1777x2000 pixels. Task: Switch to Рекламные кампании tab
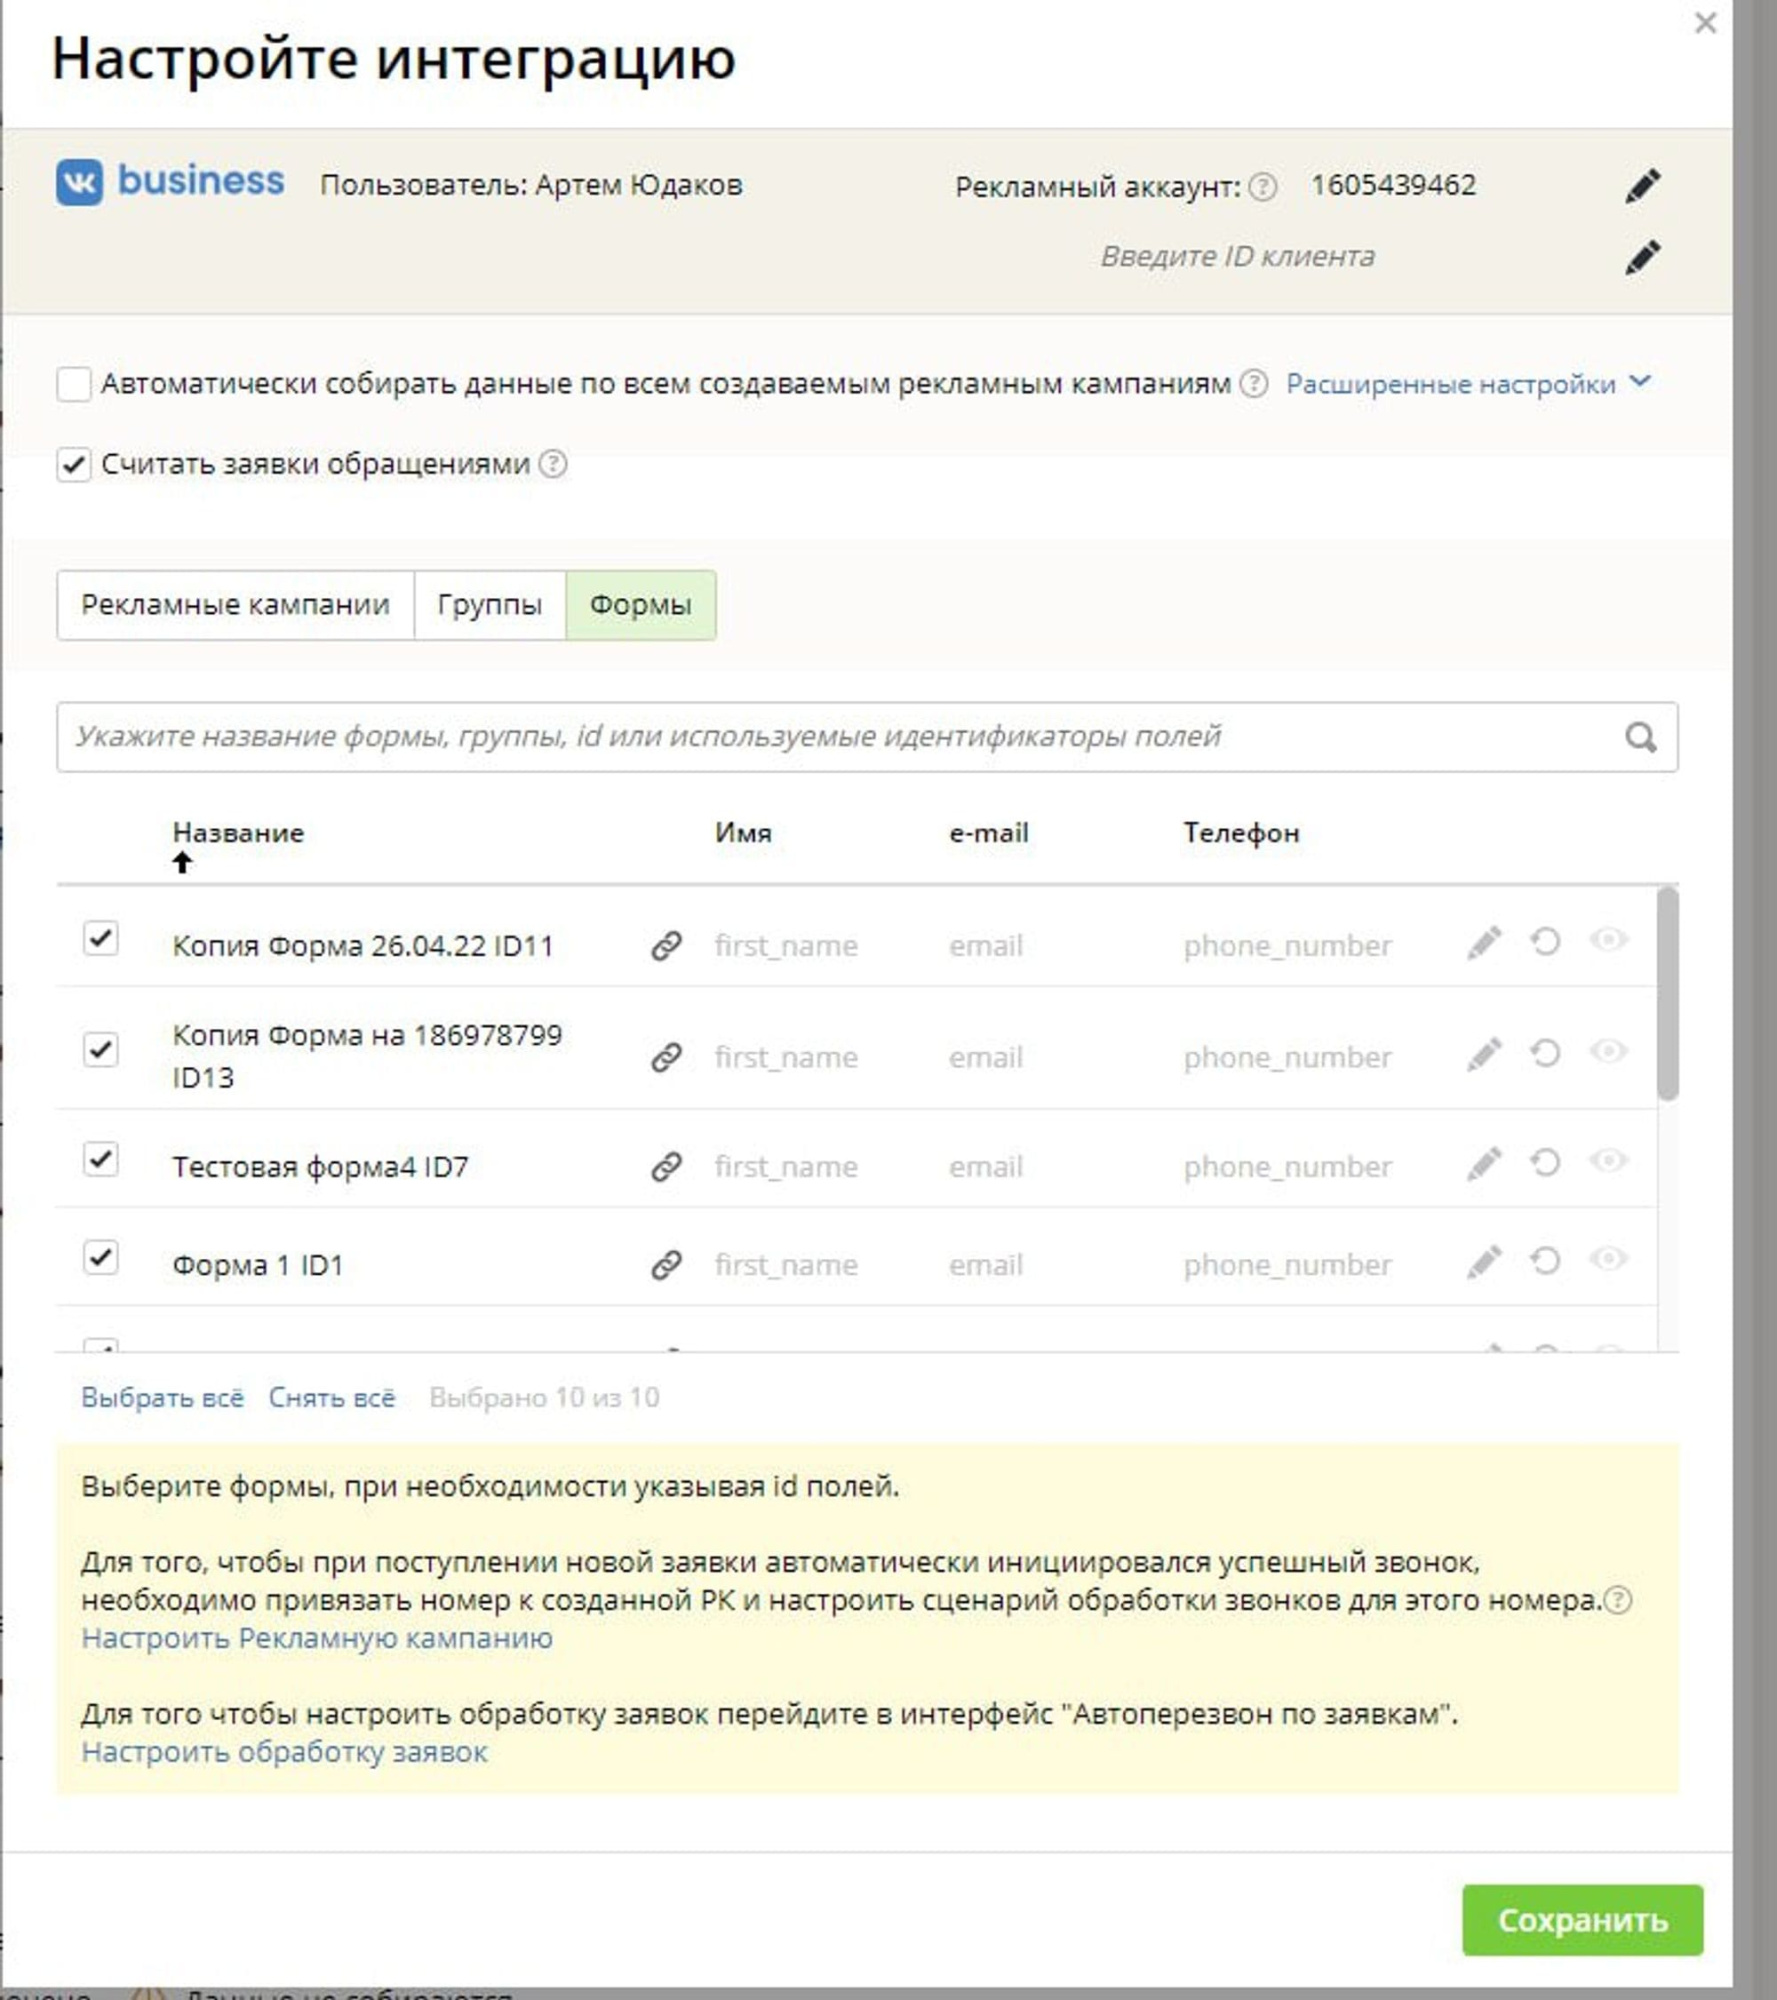235,605
